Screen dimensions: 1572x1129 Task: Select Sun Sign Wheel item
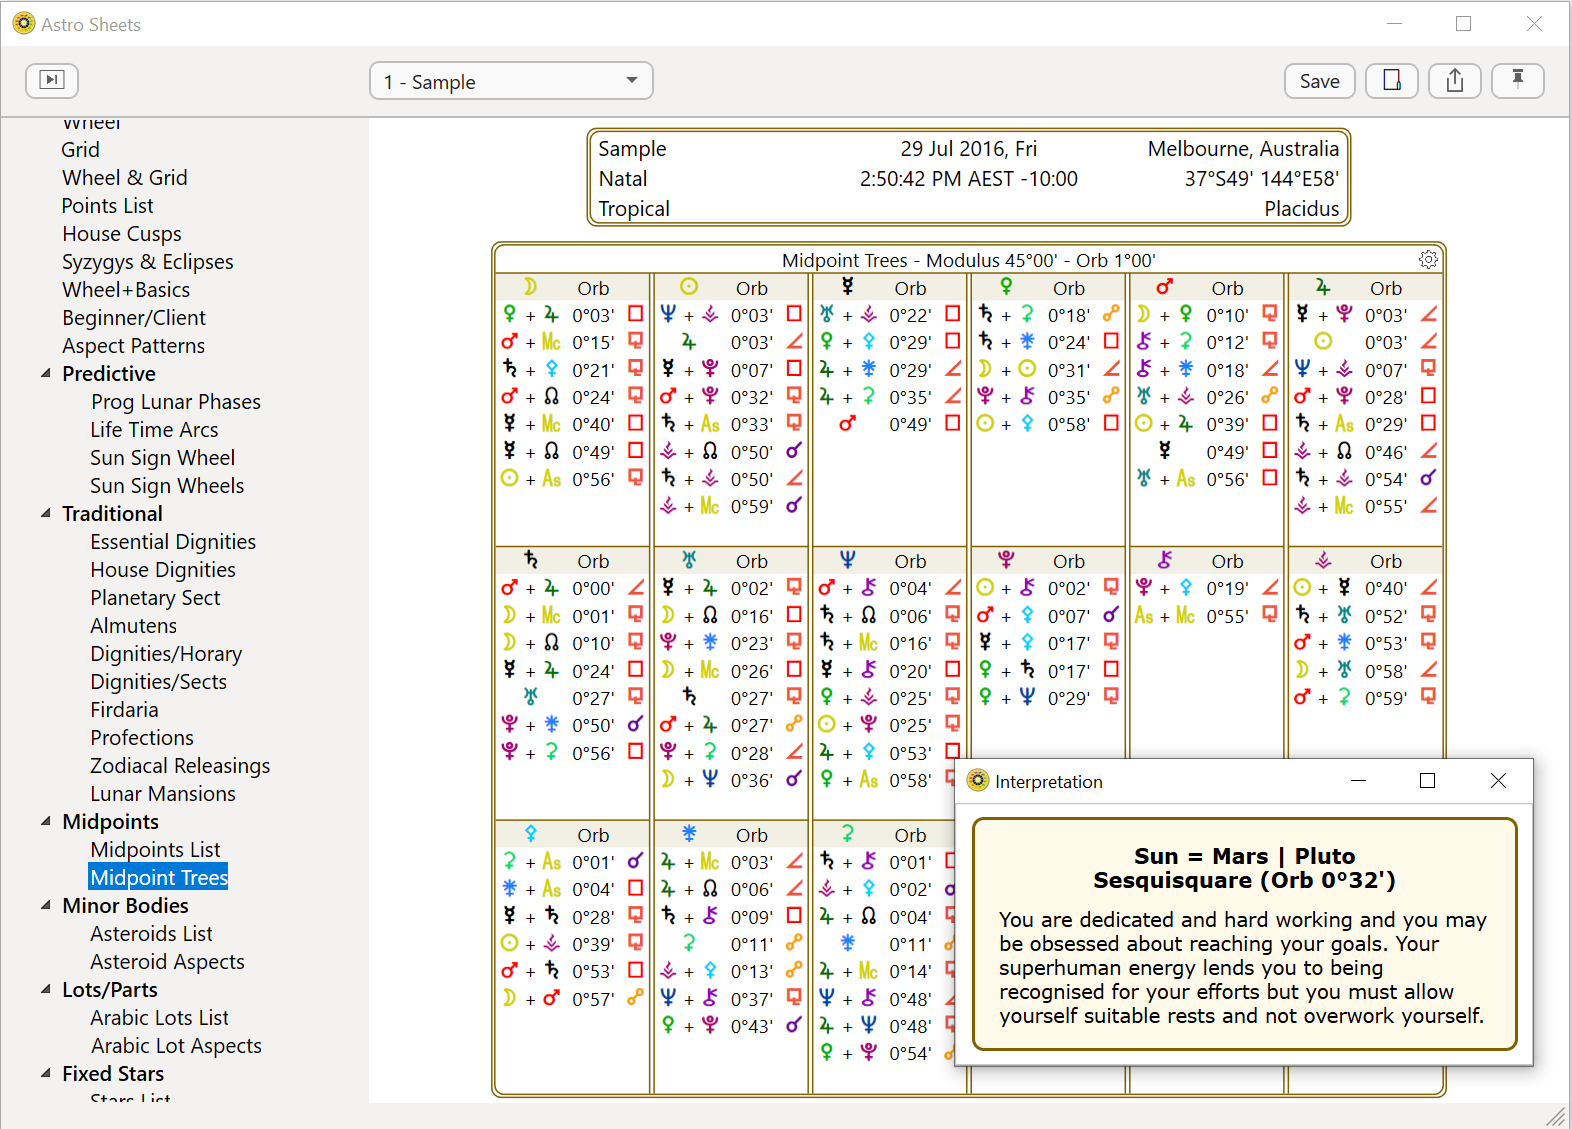(x=163, y=458)
